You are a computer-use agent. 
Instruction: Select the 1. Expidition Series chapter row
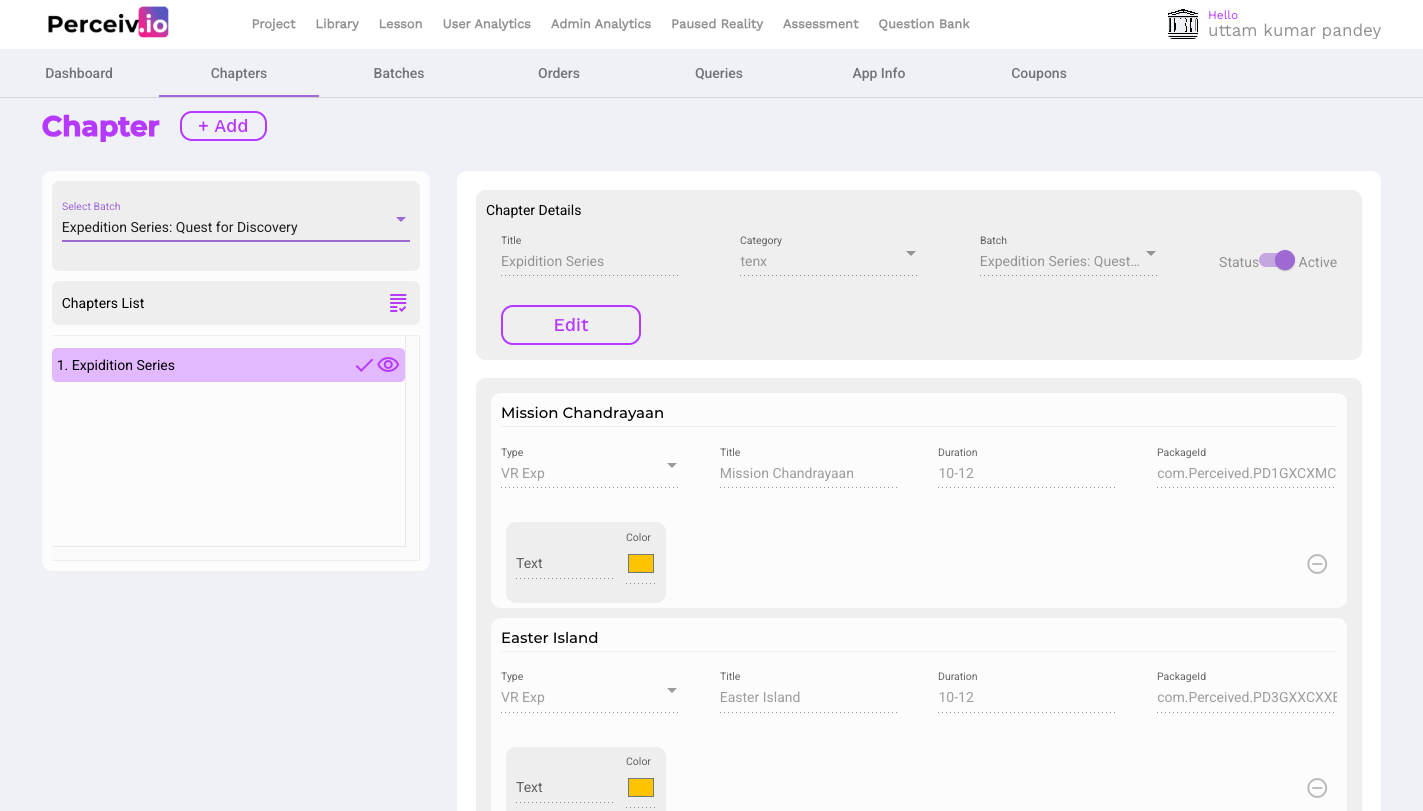pos(228,365)
